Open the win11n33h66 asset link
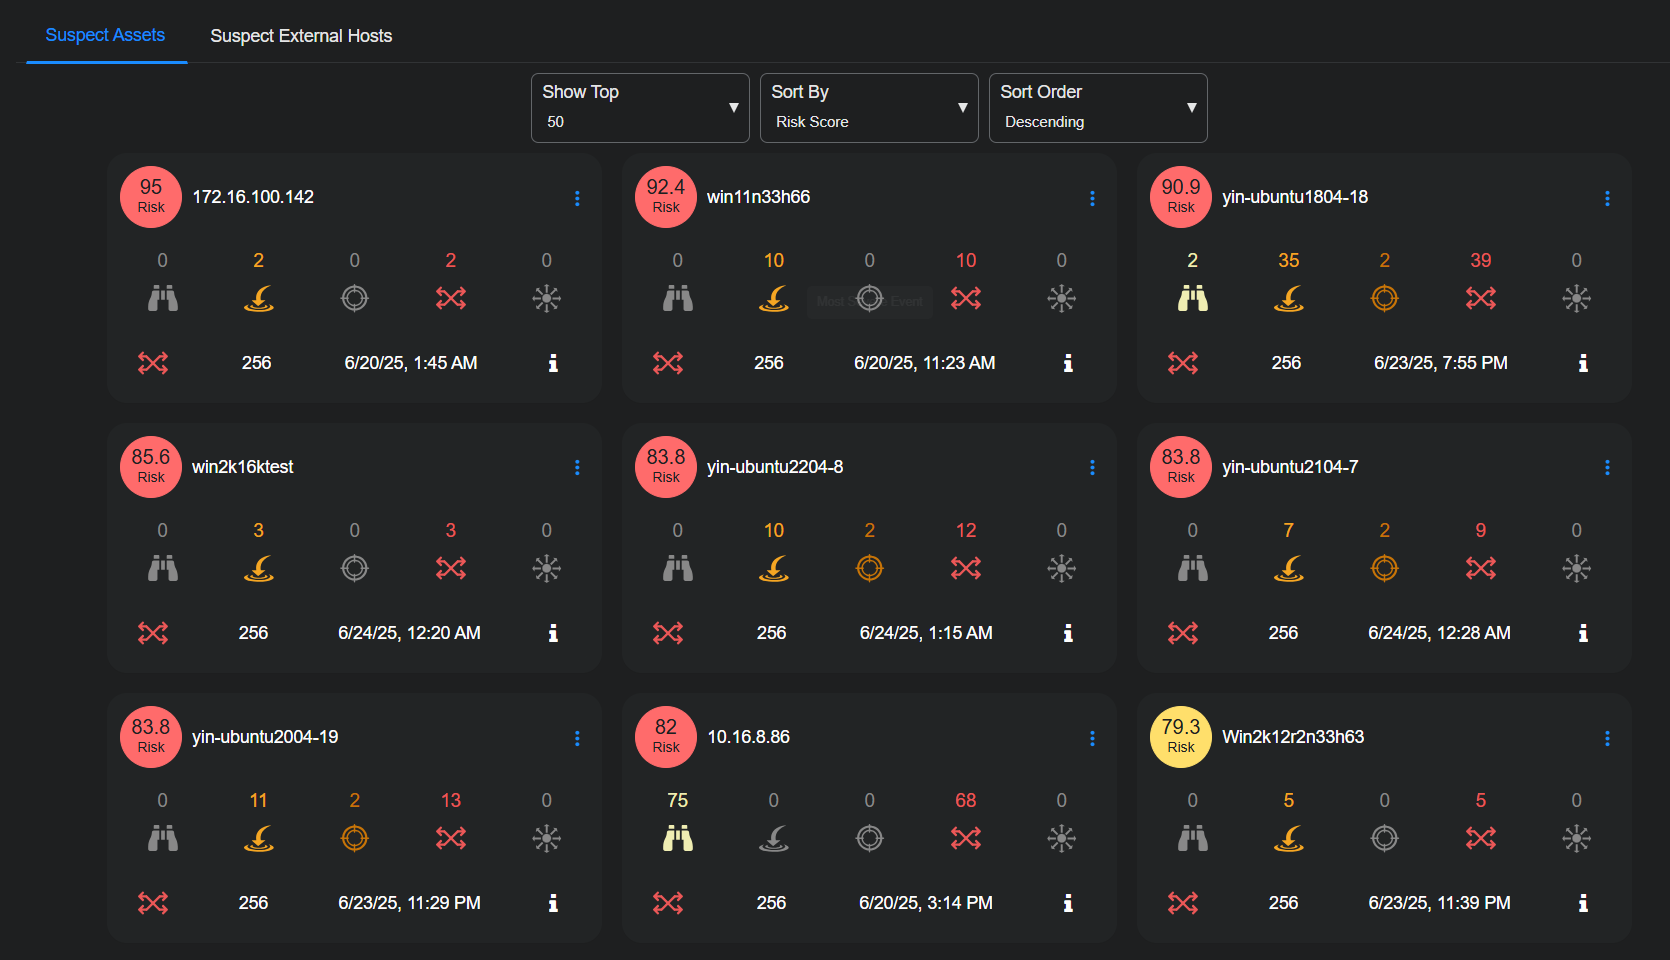The height and width of the screenshot is (960, 1670). coord(758,197)
